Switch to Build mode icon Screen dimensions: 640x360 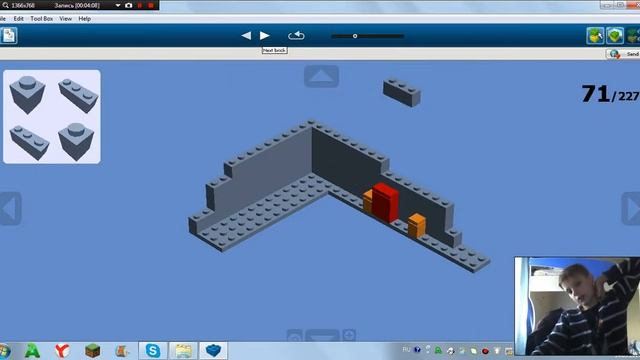point(595,36)
